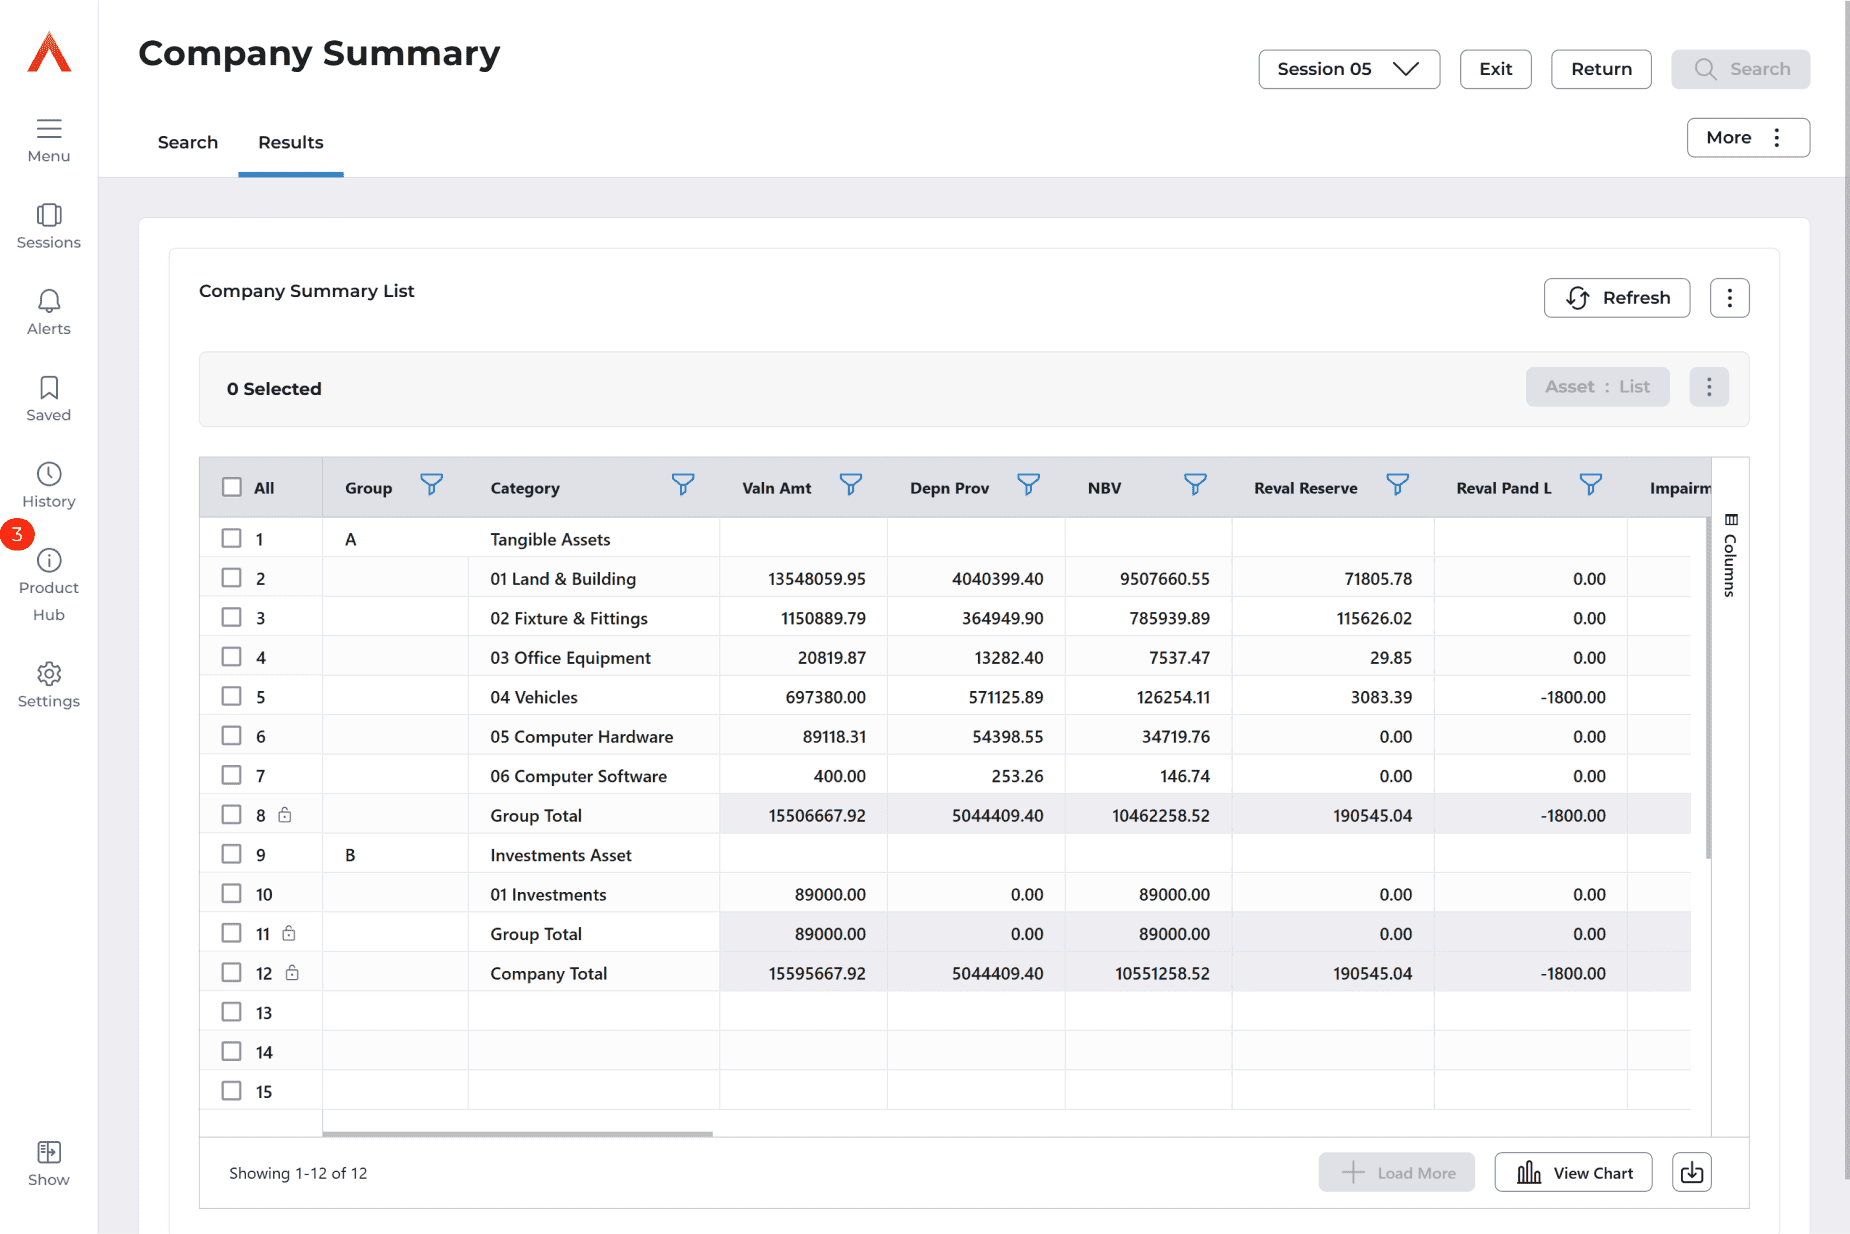Click the download export icon
This screenshot has width=1850, height=1234.
[x=1691, y=1172]
